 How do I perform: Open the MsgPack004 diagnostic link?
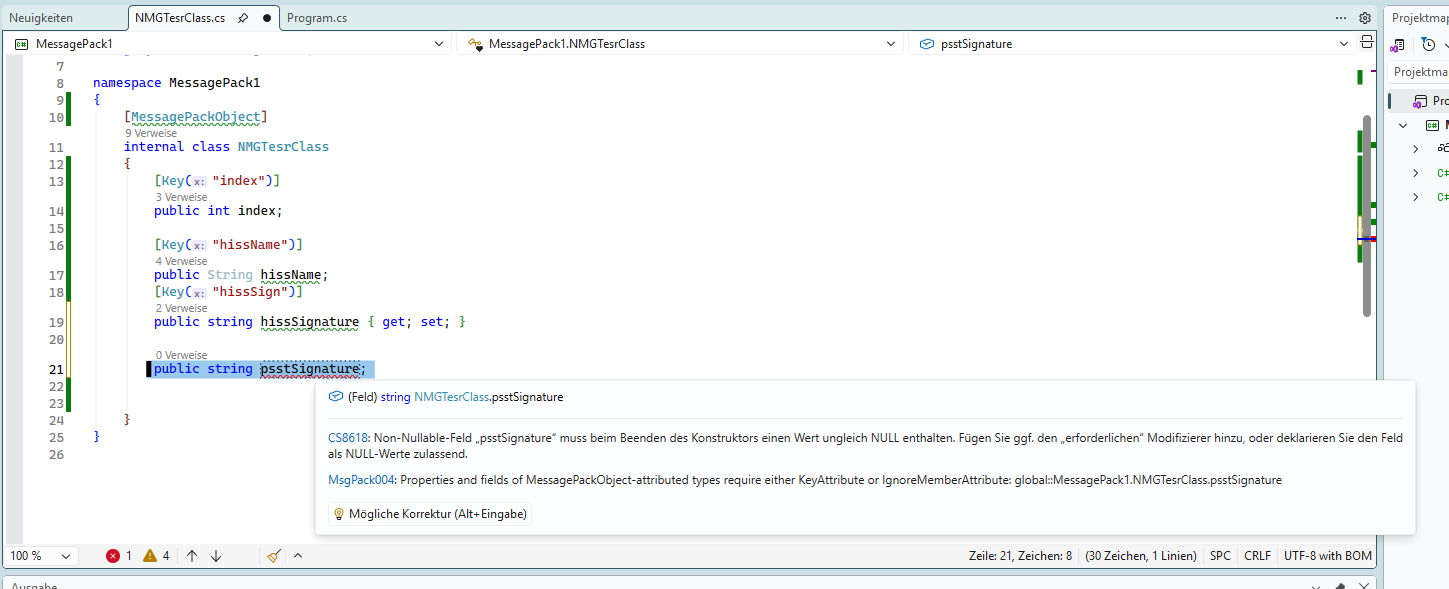[362, 480]
